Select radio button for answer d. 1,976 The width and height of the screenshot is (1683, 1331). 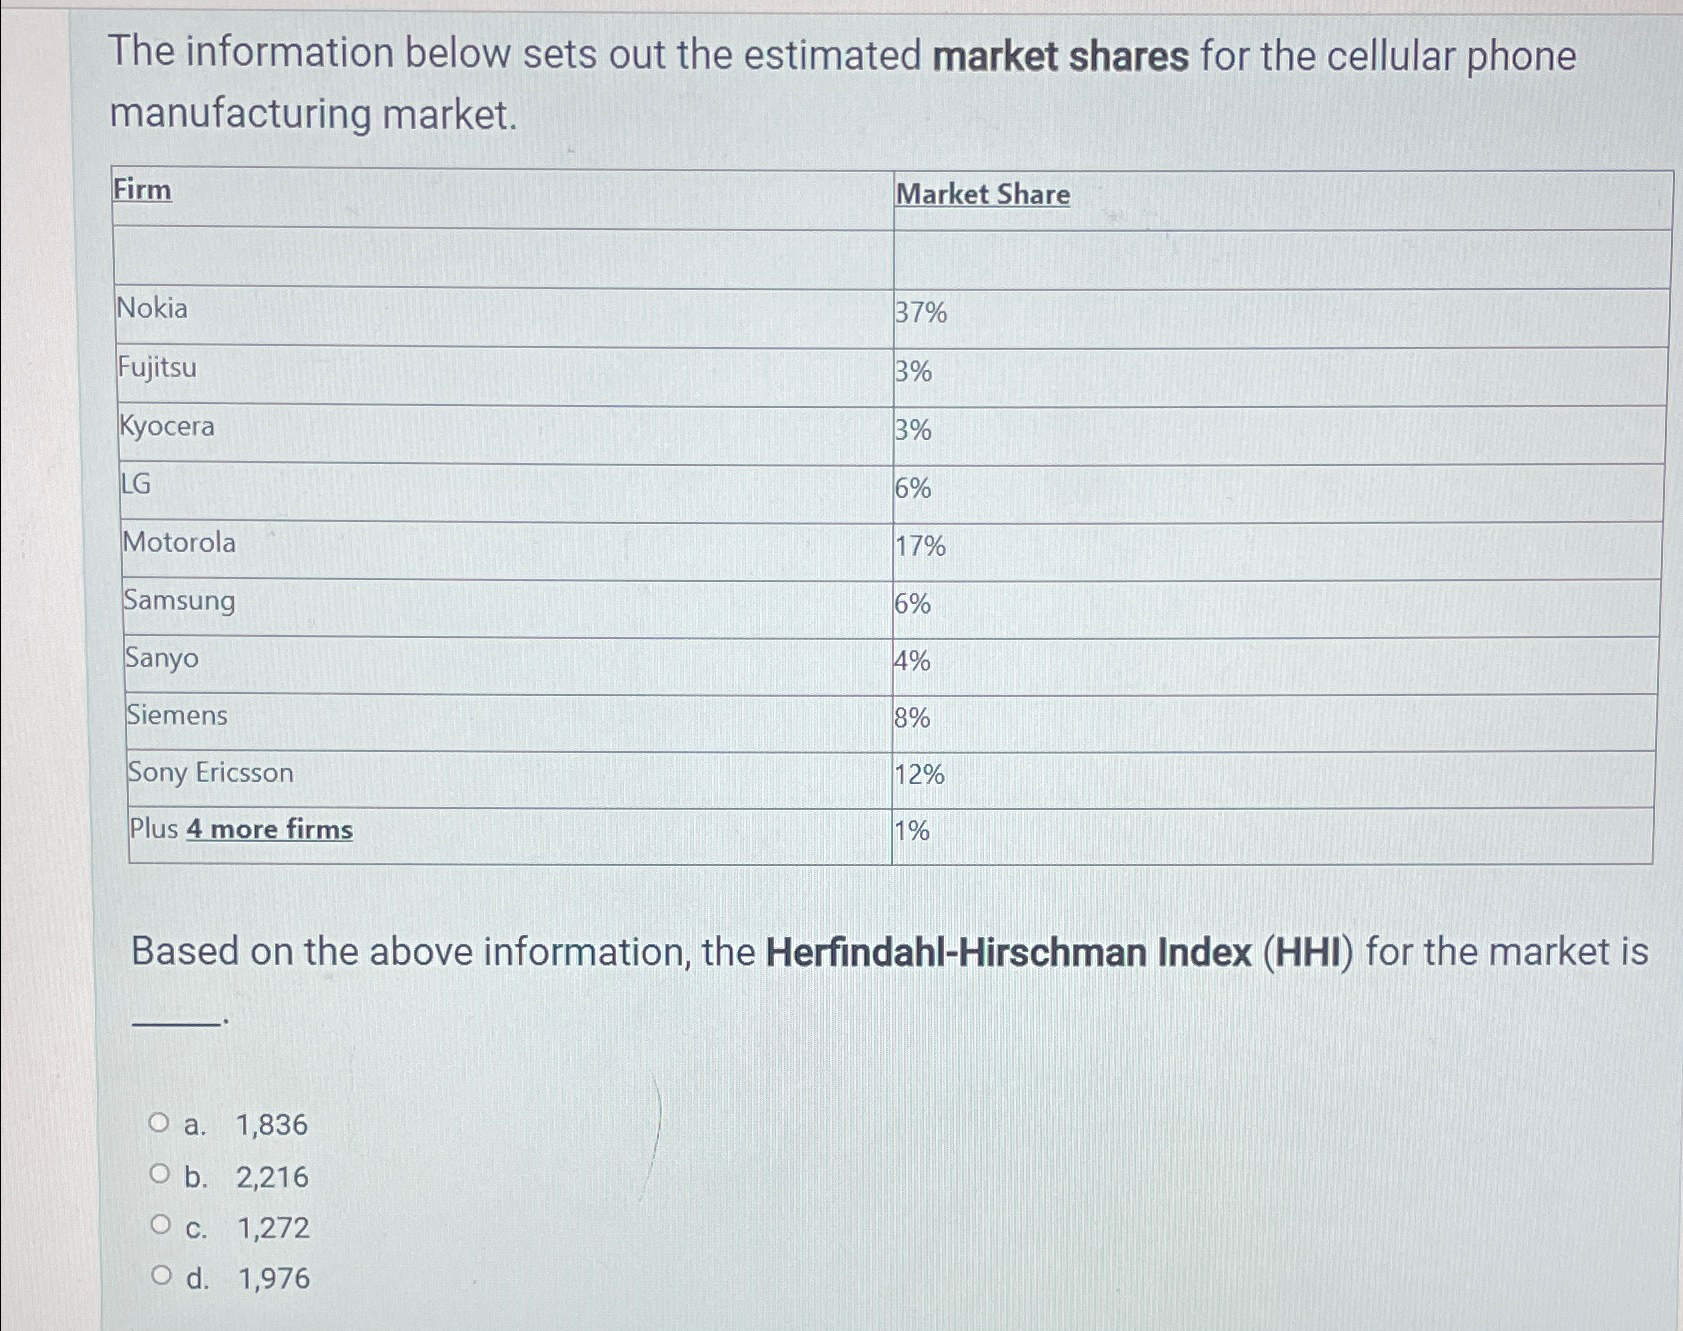pyautogui.click(x=160, y=1276)
